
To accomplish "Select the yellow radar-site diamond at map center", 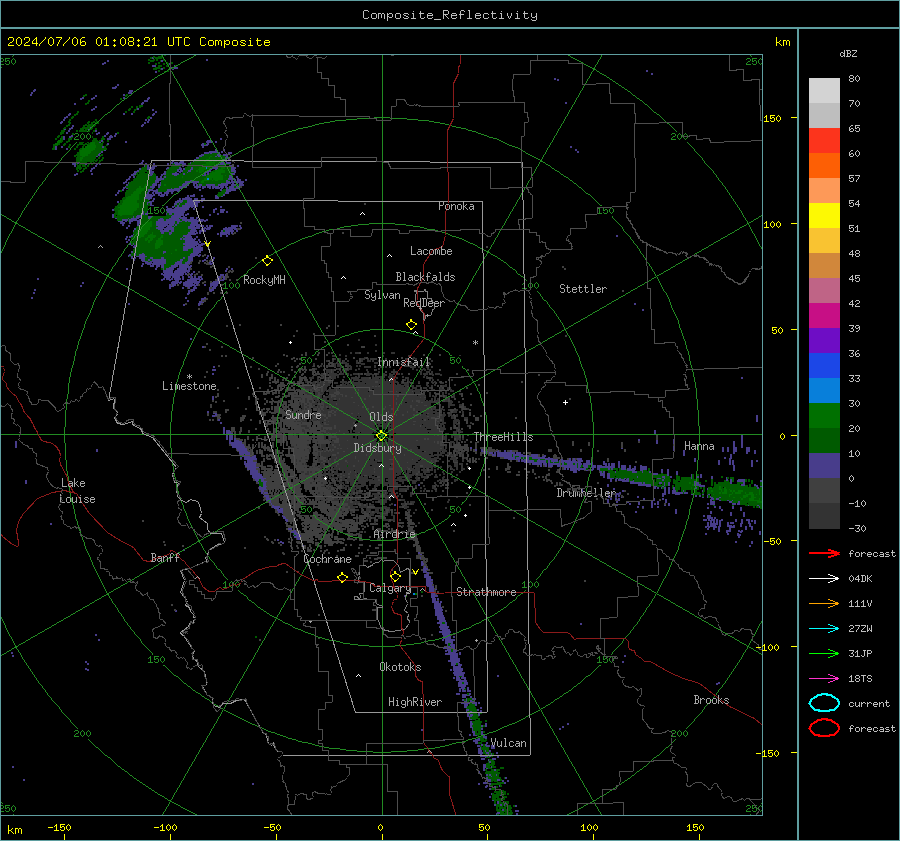I will coord(381,436).
